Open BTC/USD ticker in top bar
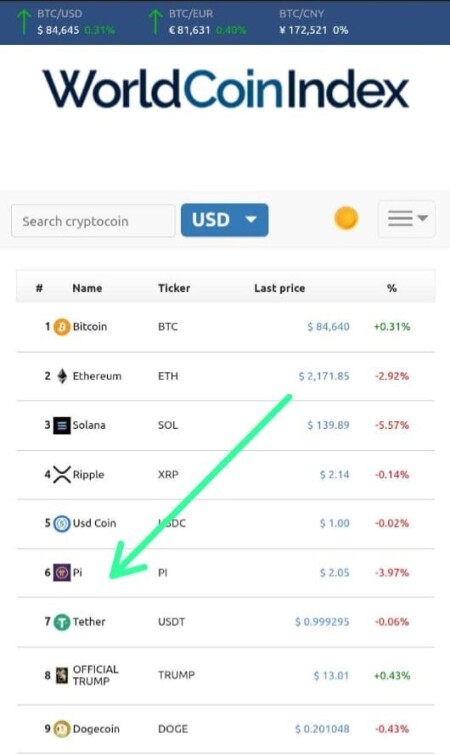This screenshot has height=756, width=450. tap(66, 22)
